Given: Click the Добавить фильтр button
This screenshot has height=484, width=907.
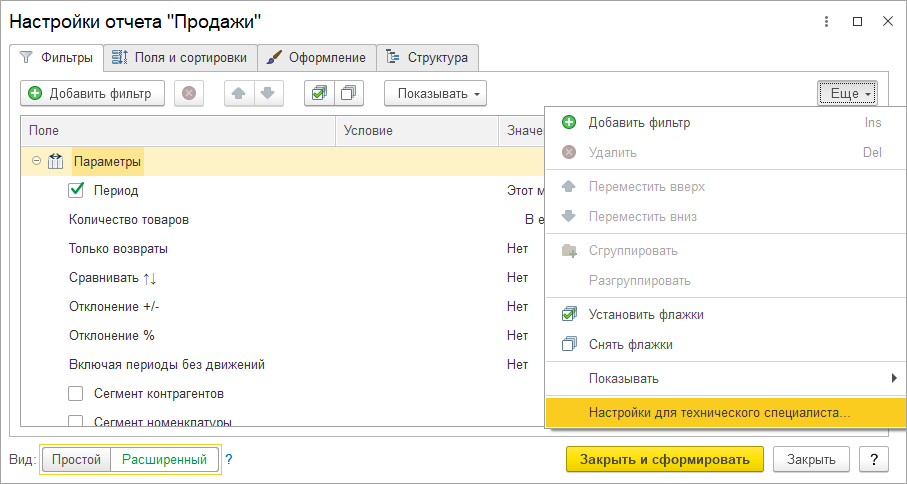Looking at the screenshot, I should pos(91,94).
